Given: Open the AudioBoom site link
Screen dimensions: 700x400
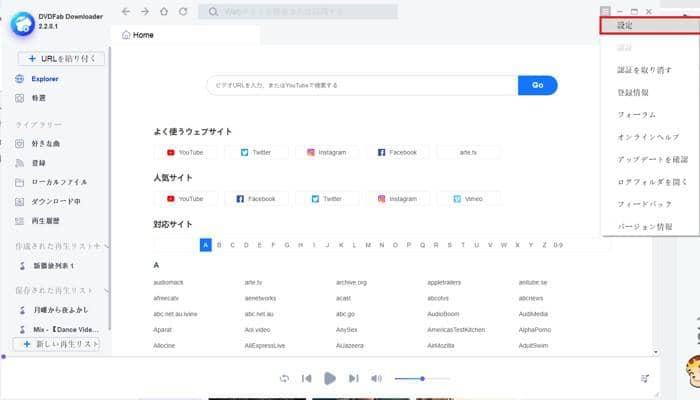Looking at the screenshot, I should point(443,314).
